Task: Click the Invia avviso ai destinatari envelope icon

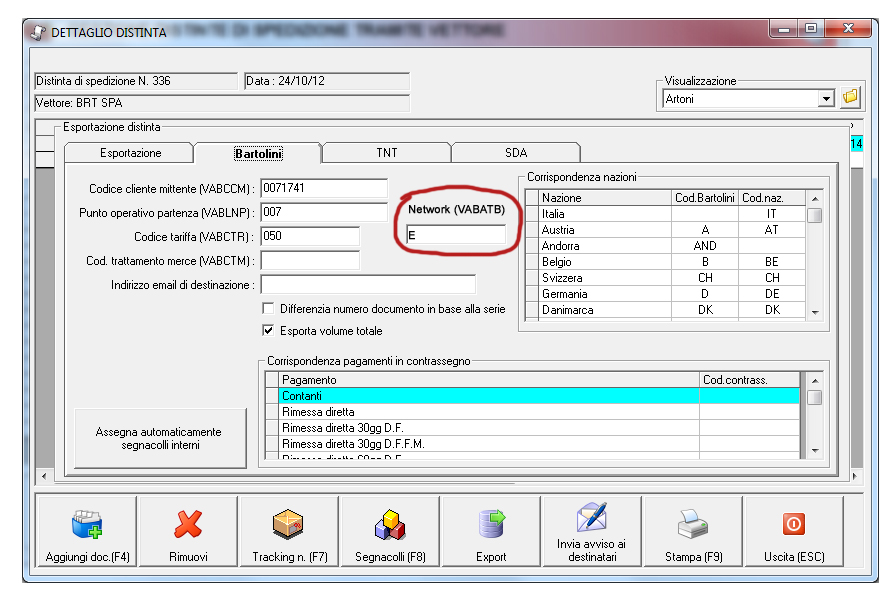Action: pos(592,517)
